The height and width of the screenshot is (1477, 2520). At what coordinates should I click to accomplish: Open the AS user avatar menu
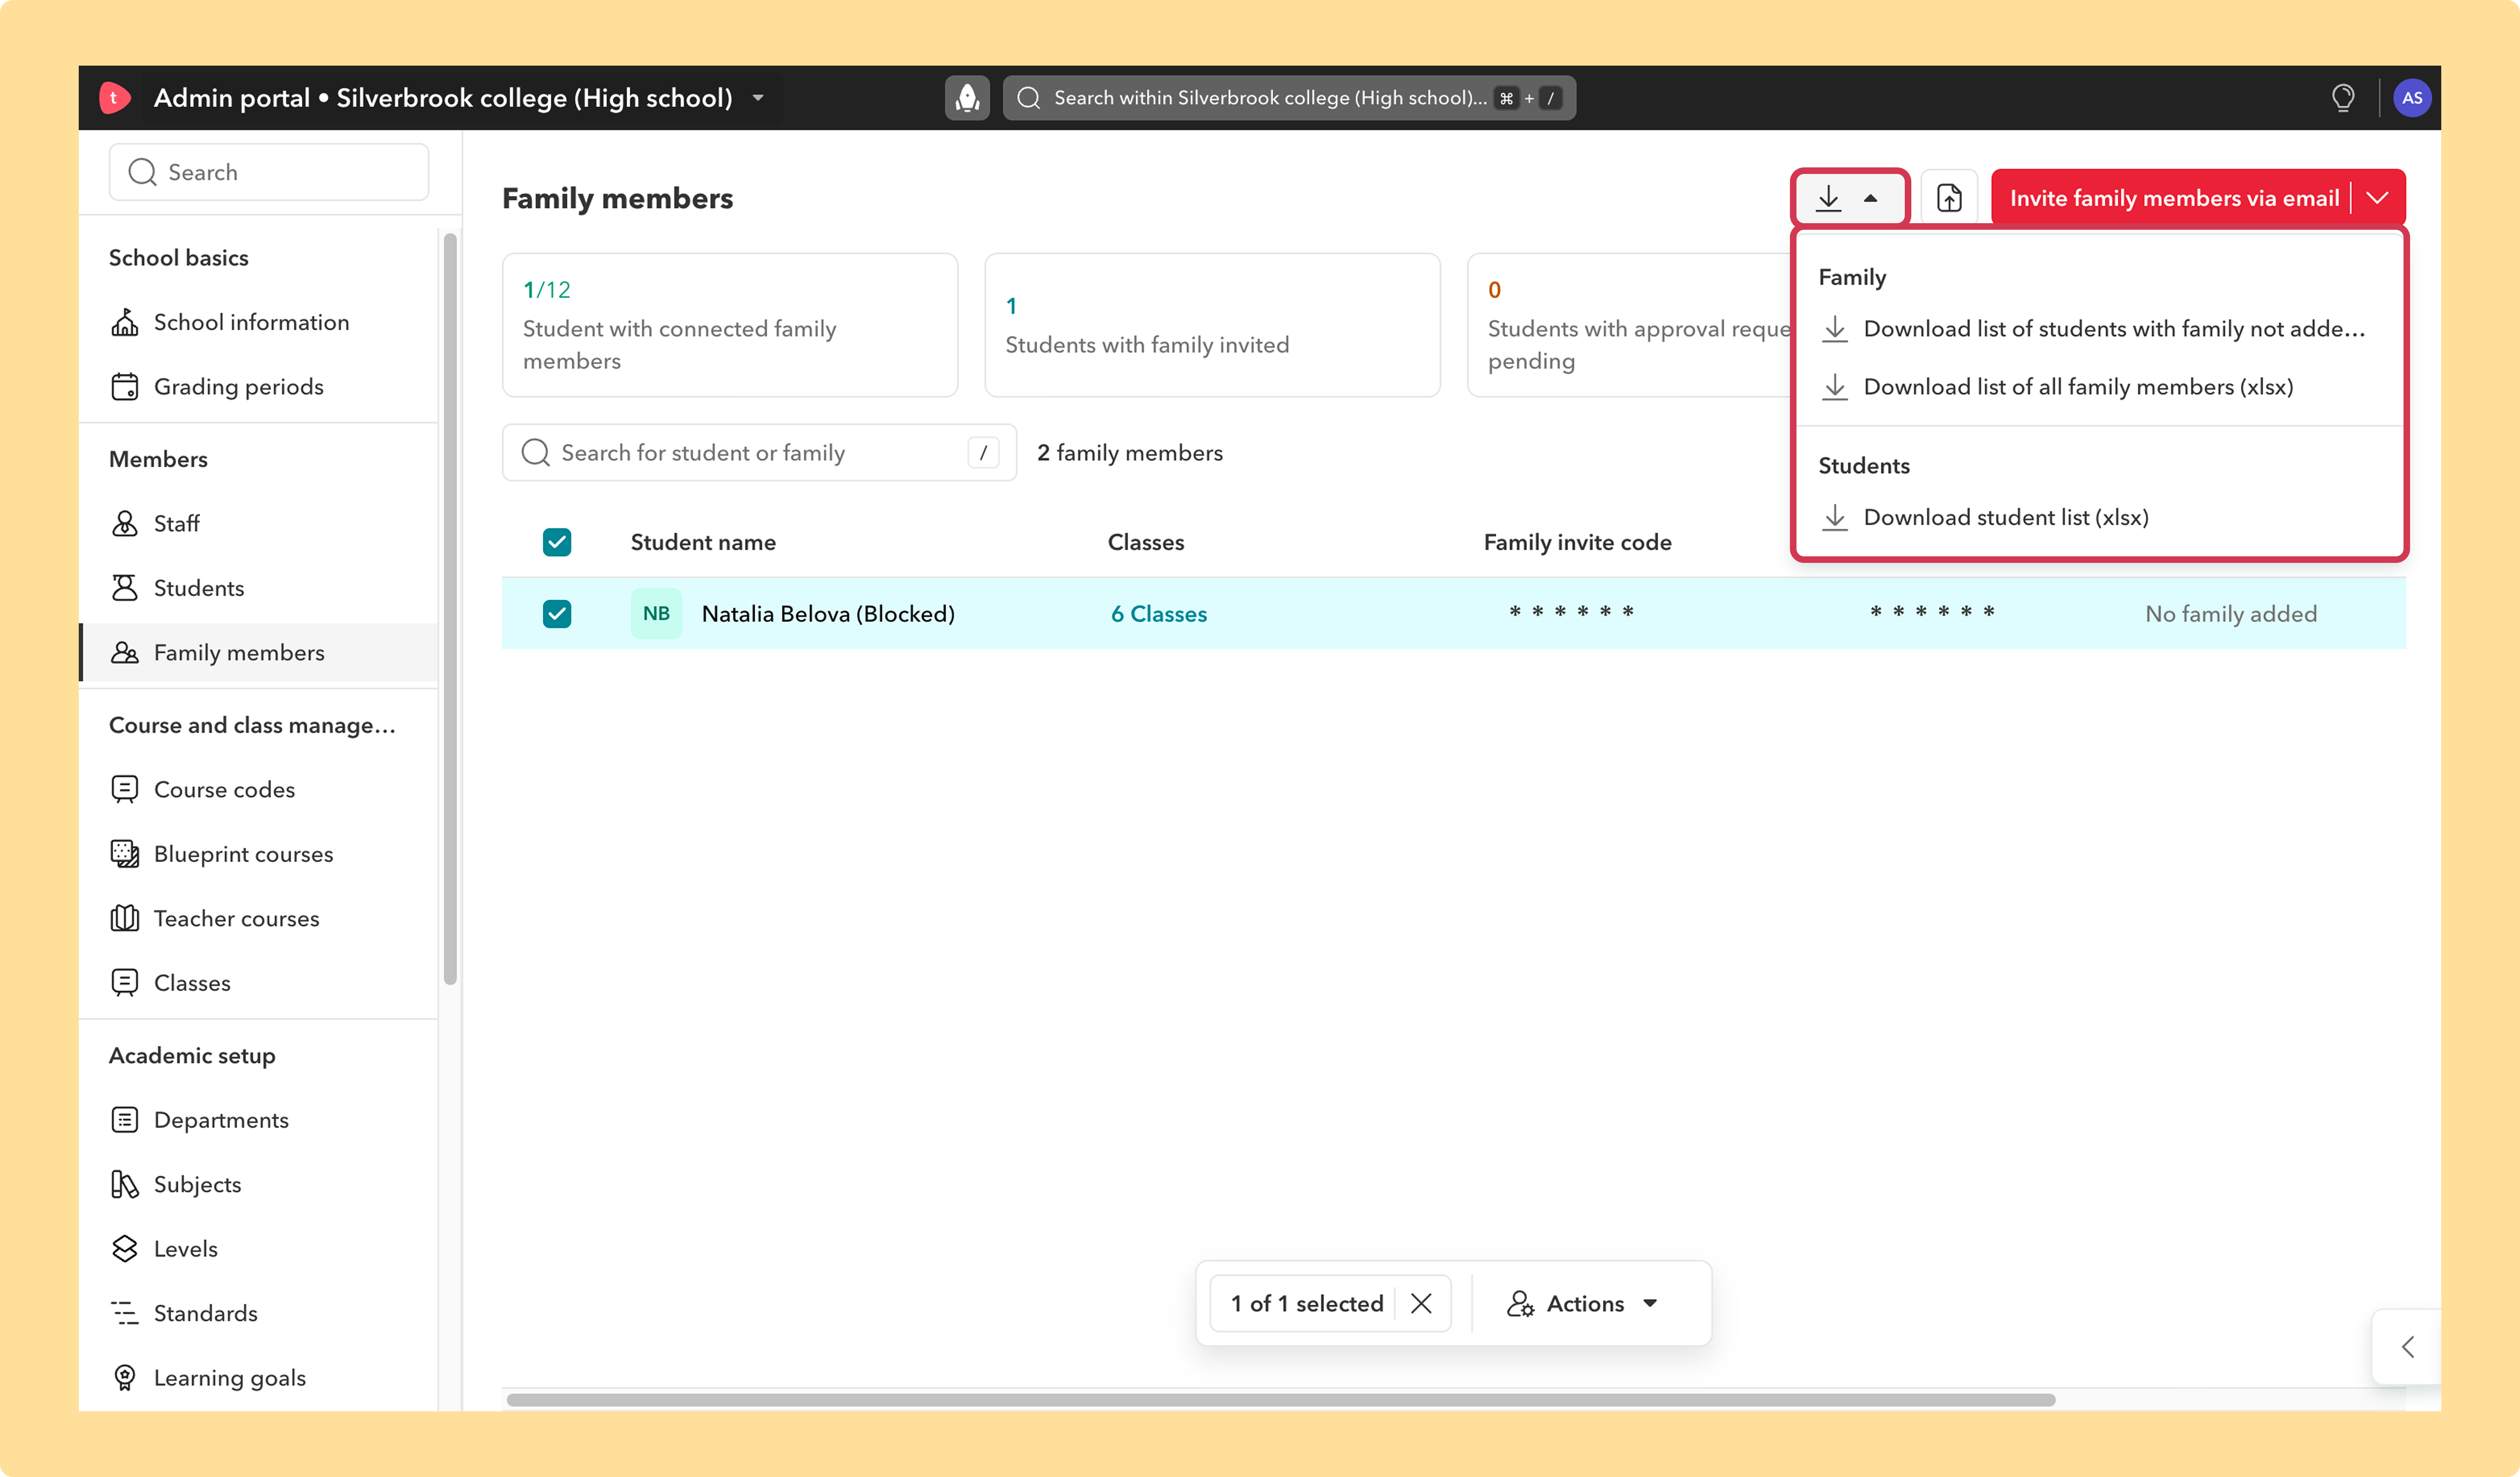pyautogui.click(x=2412, y=98)
